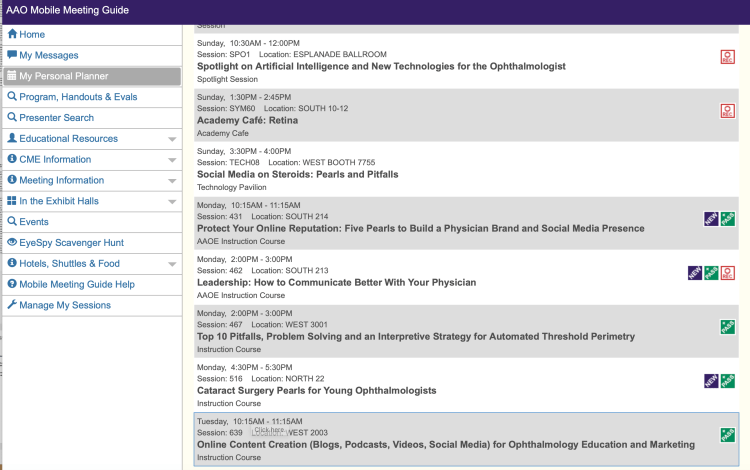This screenshot has width=750, height=470.
Task: Click 'Location: SOUTH 213' text
Action: 290,271
